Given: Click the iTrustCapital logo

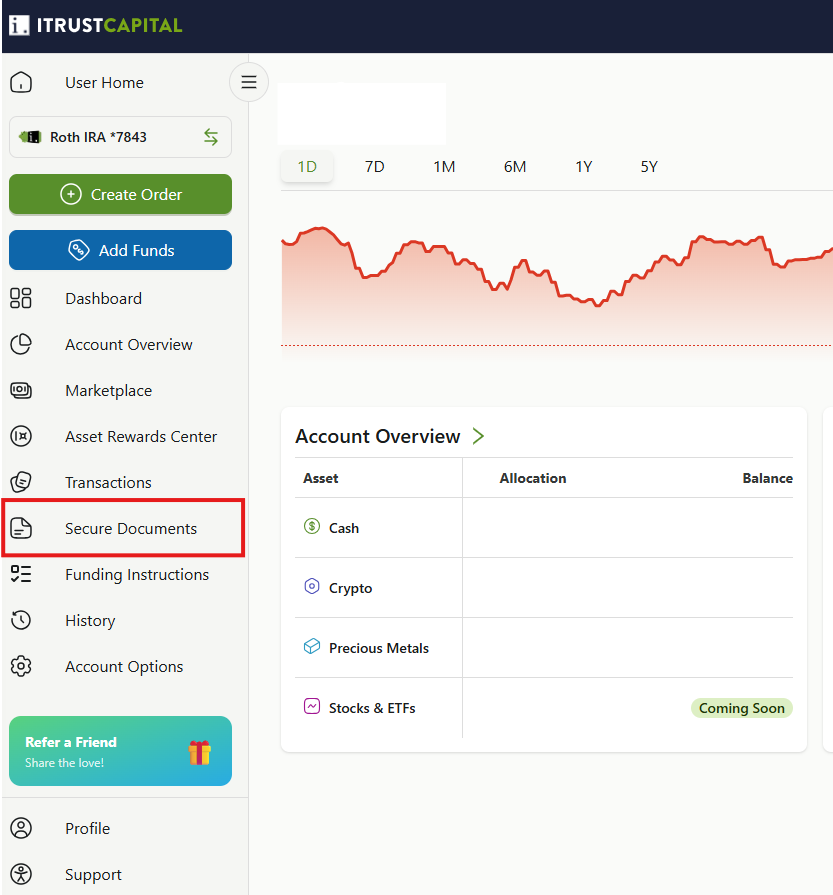Looking at the screenshot, I should tap(95, 25).
